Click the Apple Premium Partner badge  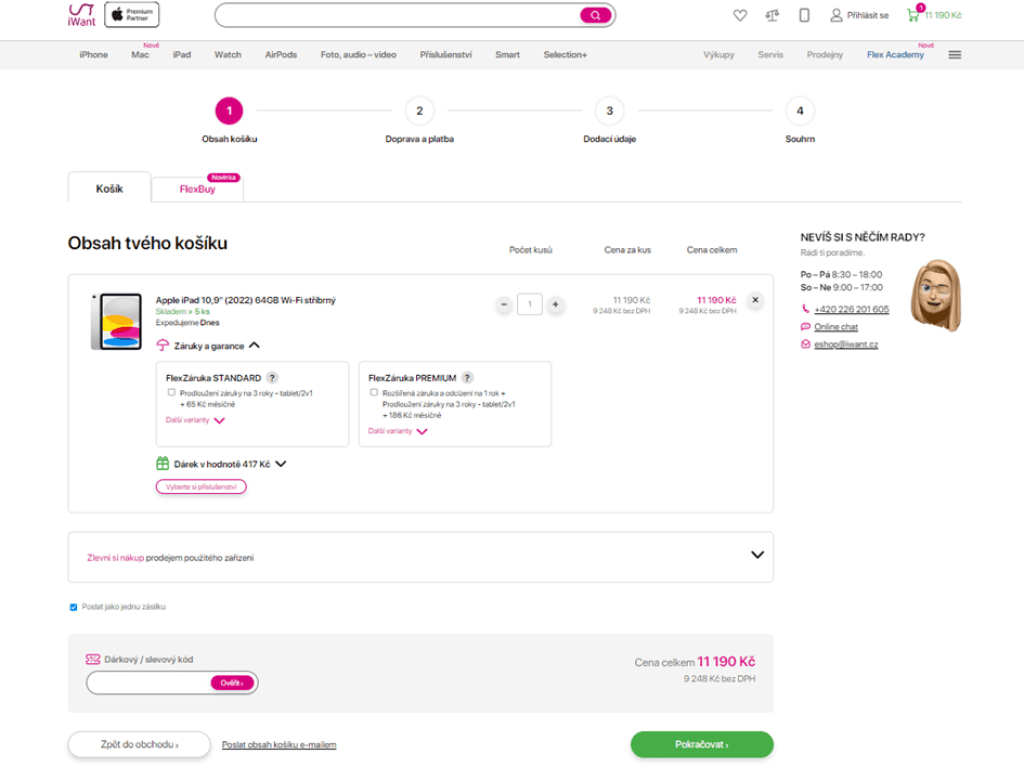tap(132, 15)
